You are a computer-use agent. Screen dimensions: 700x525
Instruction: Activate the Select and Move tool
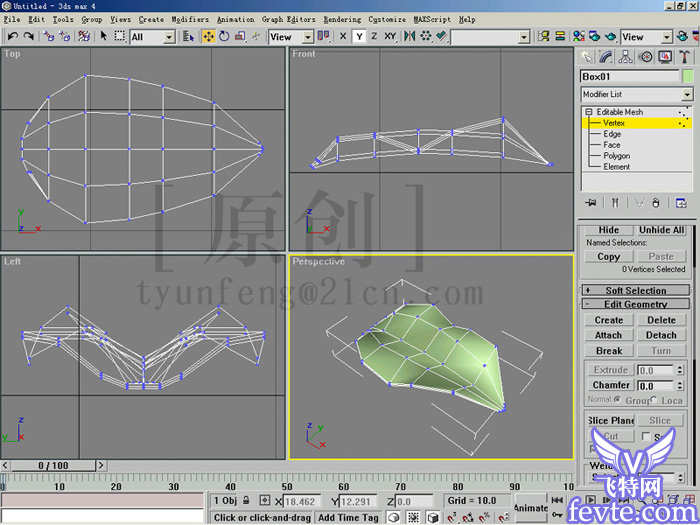208,37
